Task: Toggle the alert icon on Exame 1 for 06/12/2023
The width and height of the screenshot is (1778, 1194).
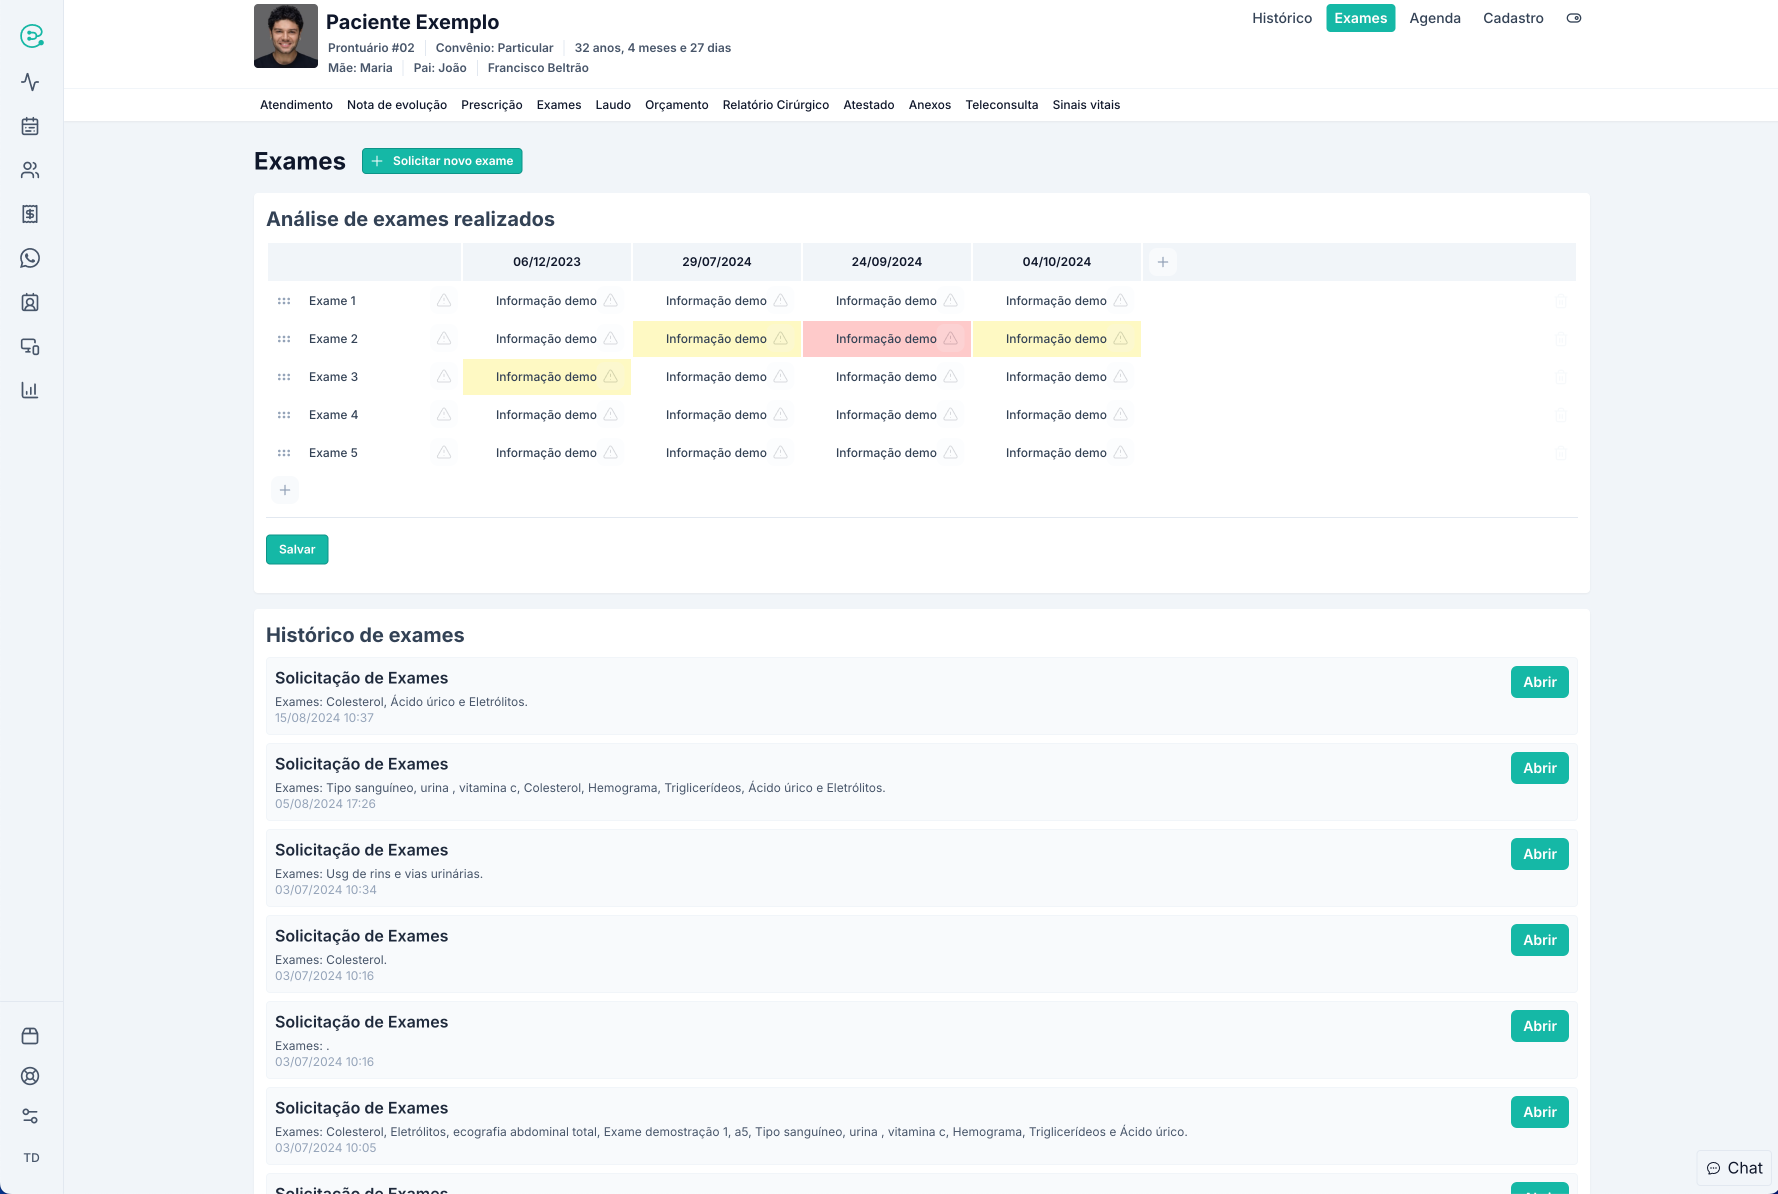Action: [611, 301]
